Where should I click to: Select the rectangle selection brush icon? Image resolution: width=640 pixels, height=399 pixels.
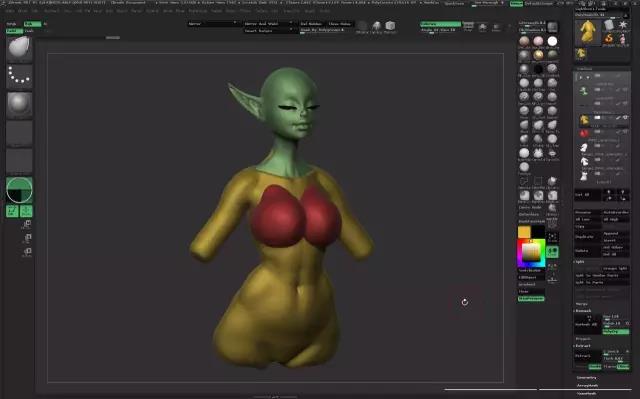click(x=538, y=181)
